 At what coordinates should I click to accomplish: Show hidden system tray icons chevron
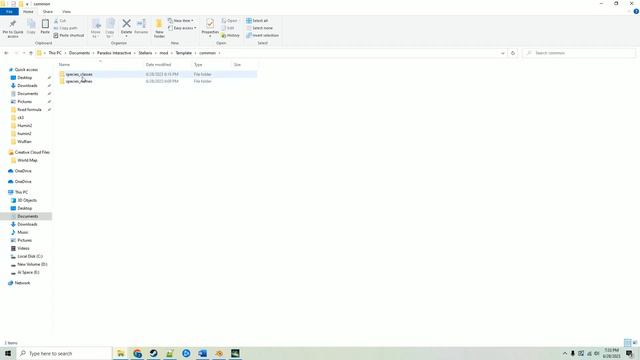tap(565, 353)
